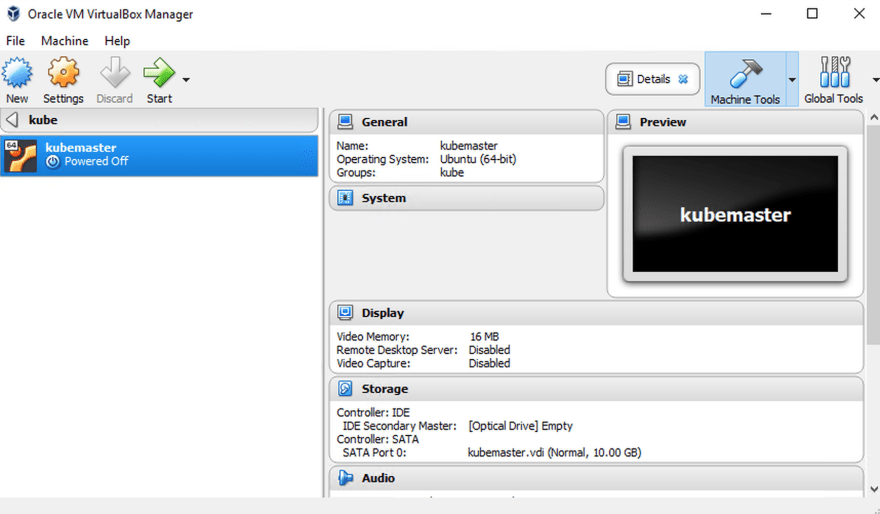This screenshot has width=880, height=514.
Task: Click the Name value kubemaster in General
Action: pos(469,145)
